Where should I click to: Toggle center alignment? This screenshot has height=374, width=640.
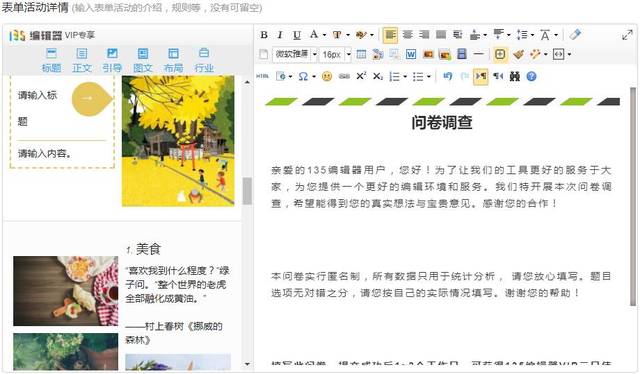pos(407,35)
